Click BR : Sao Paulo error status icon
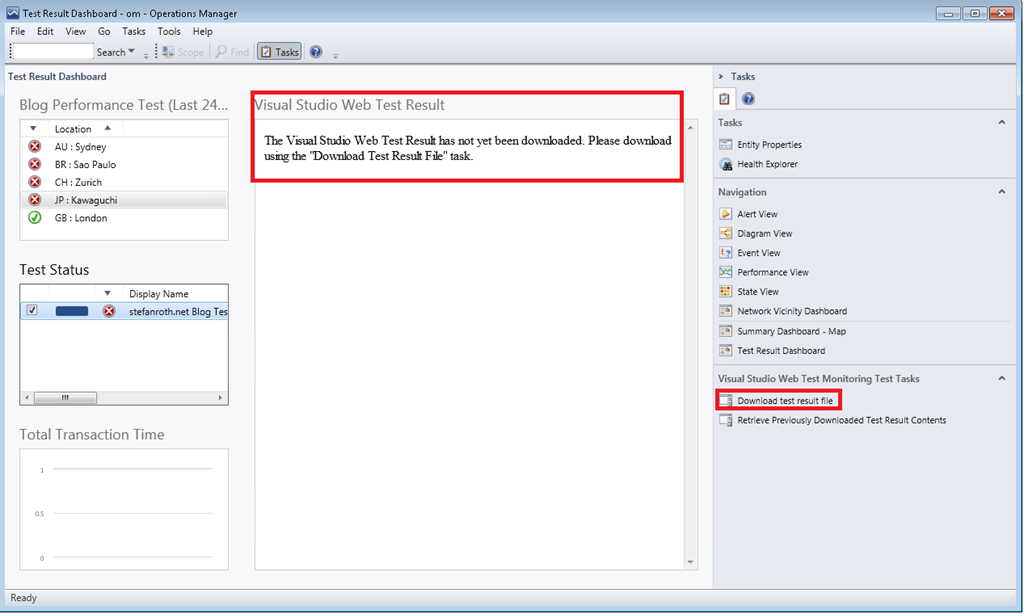The width and height of the screenshot is (1024, 614). pos(35,164)
